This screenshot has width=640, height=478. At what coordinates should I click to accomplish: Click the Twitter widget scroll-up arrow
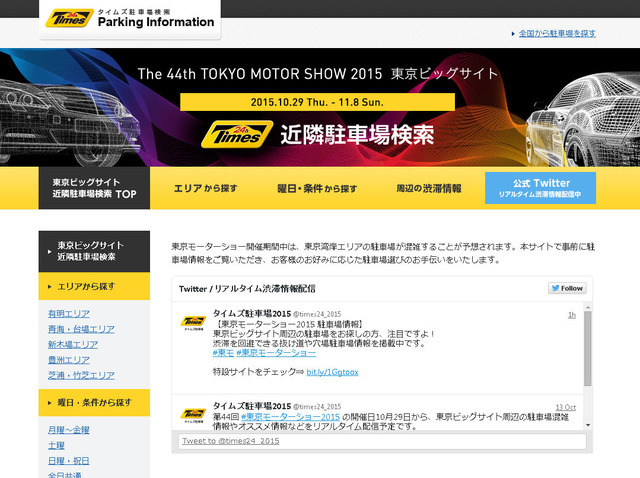[588, 307]
